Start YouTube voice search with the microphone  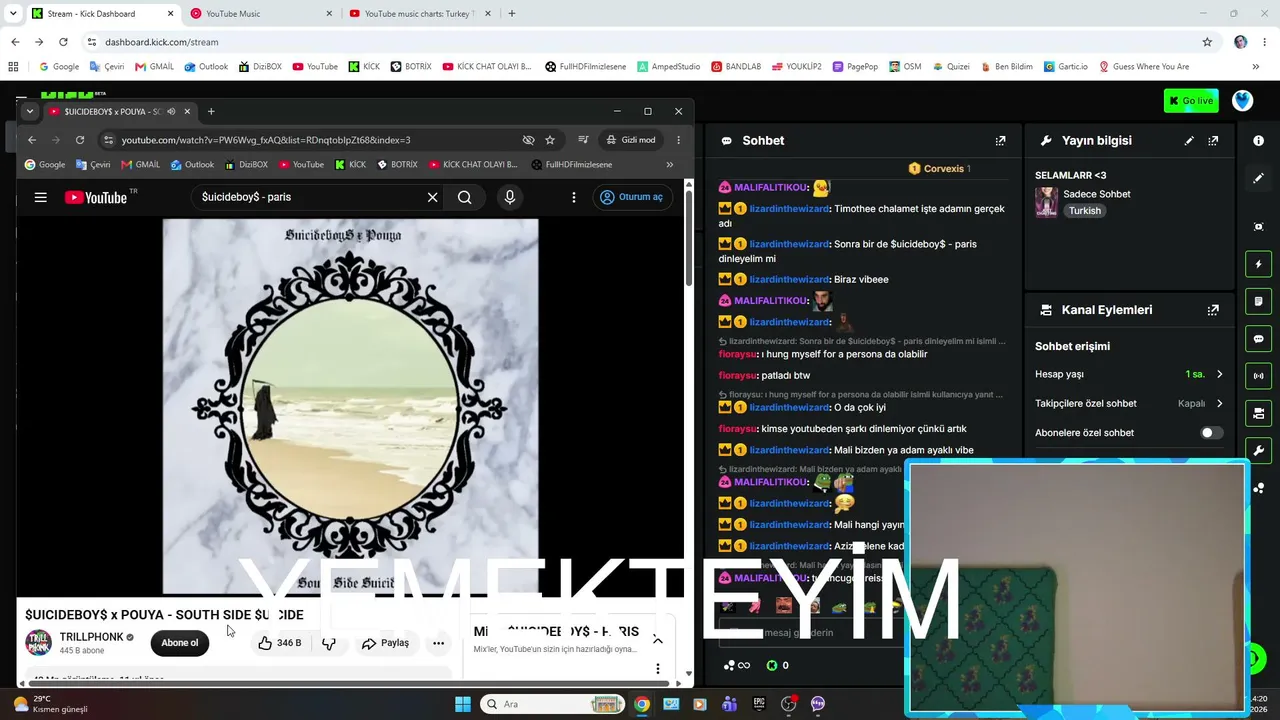click(510, 197)
